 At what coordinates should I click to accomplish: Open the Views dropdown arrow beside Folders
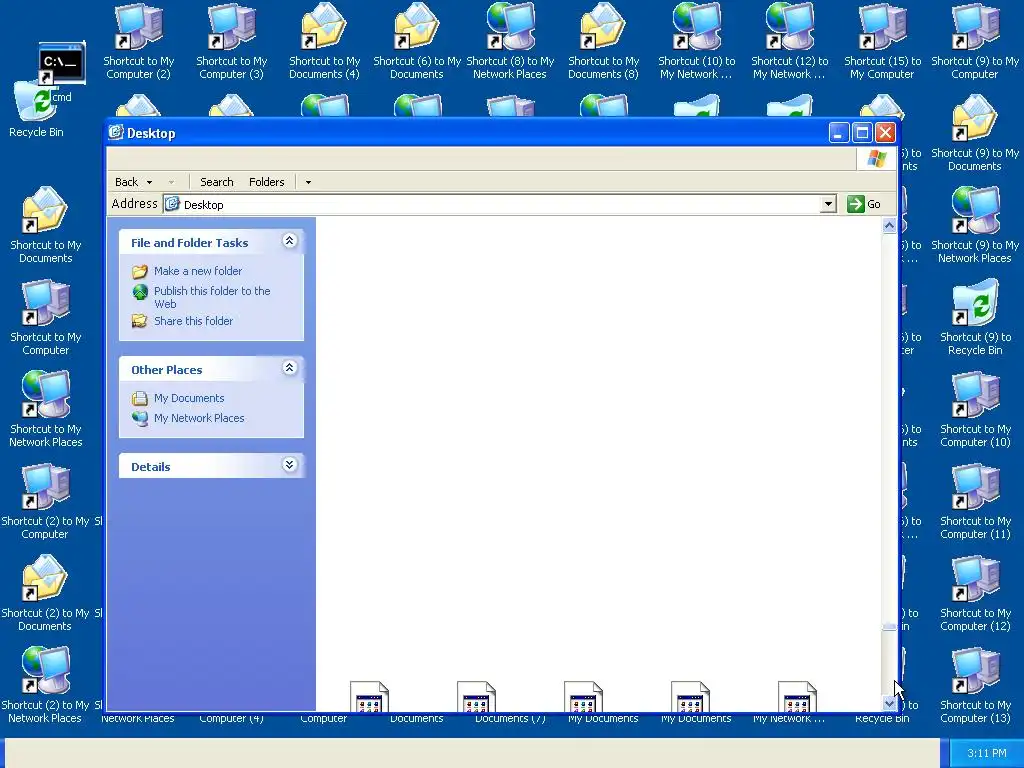tap(308, 182)
